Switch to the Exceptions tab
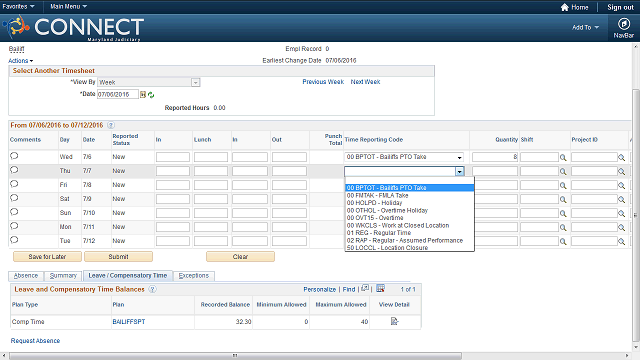Viewport: 640px width, 360px height. pos(194,276)
